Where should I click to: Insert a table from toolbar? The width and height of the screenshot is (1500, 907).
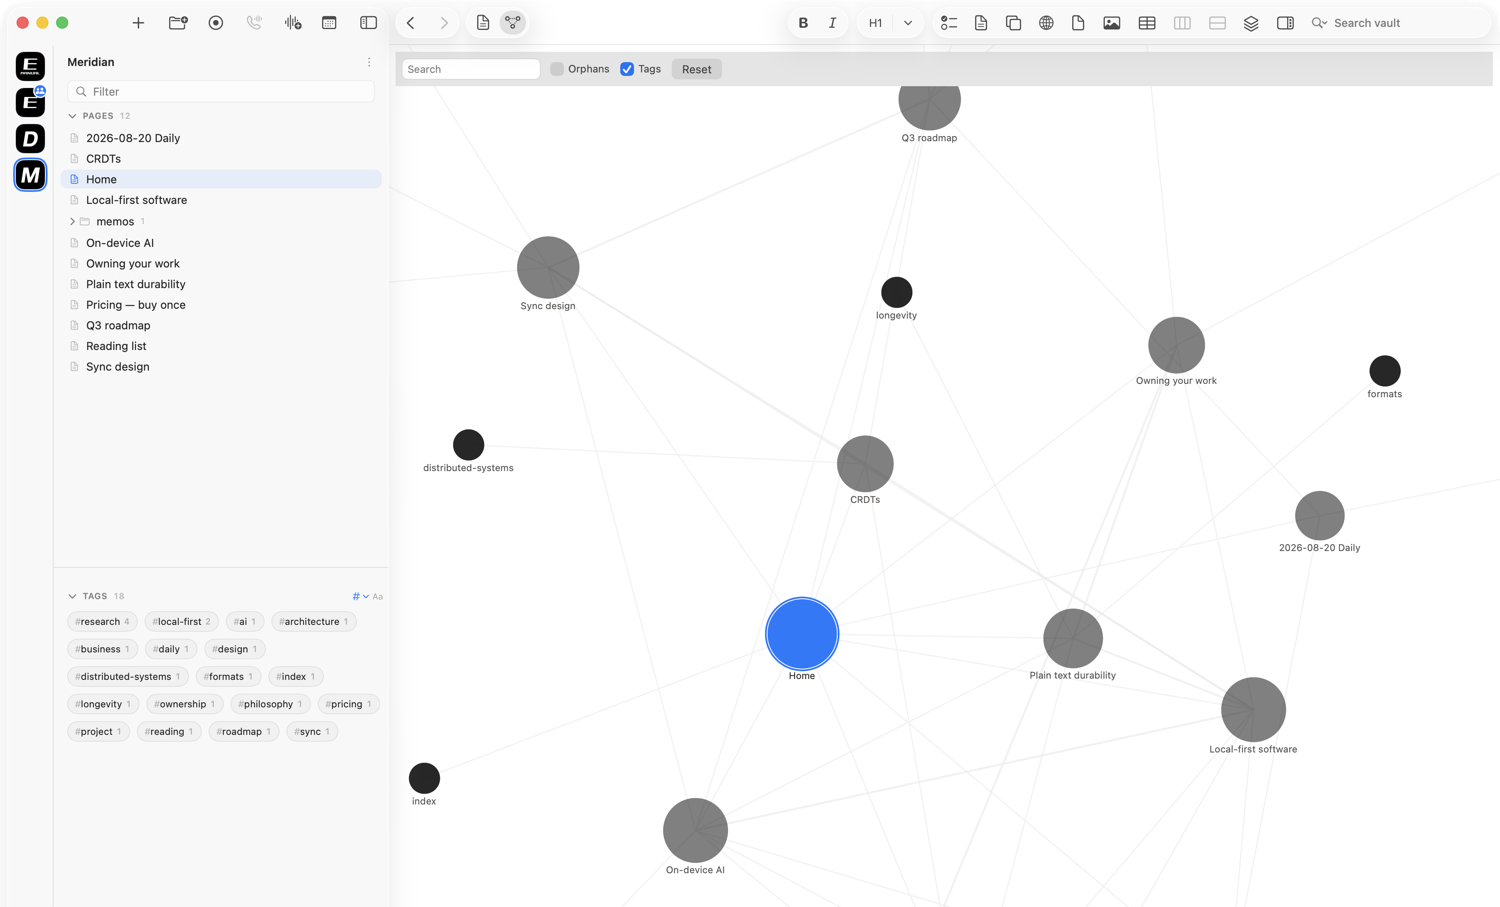[x=1147, y=23]
